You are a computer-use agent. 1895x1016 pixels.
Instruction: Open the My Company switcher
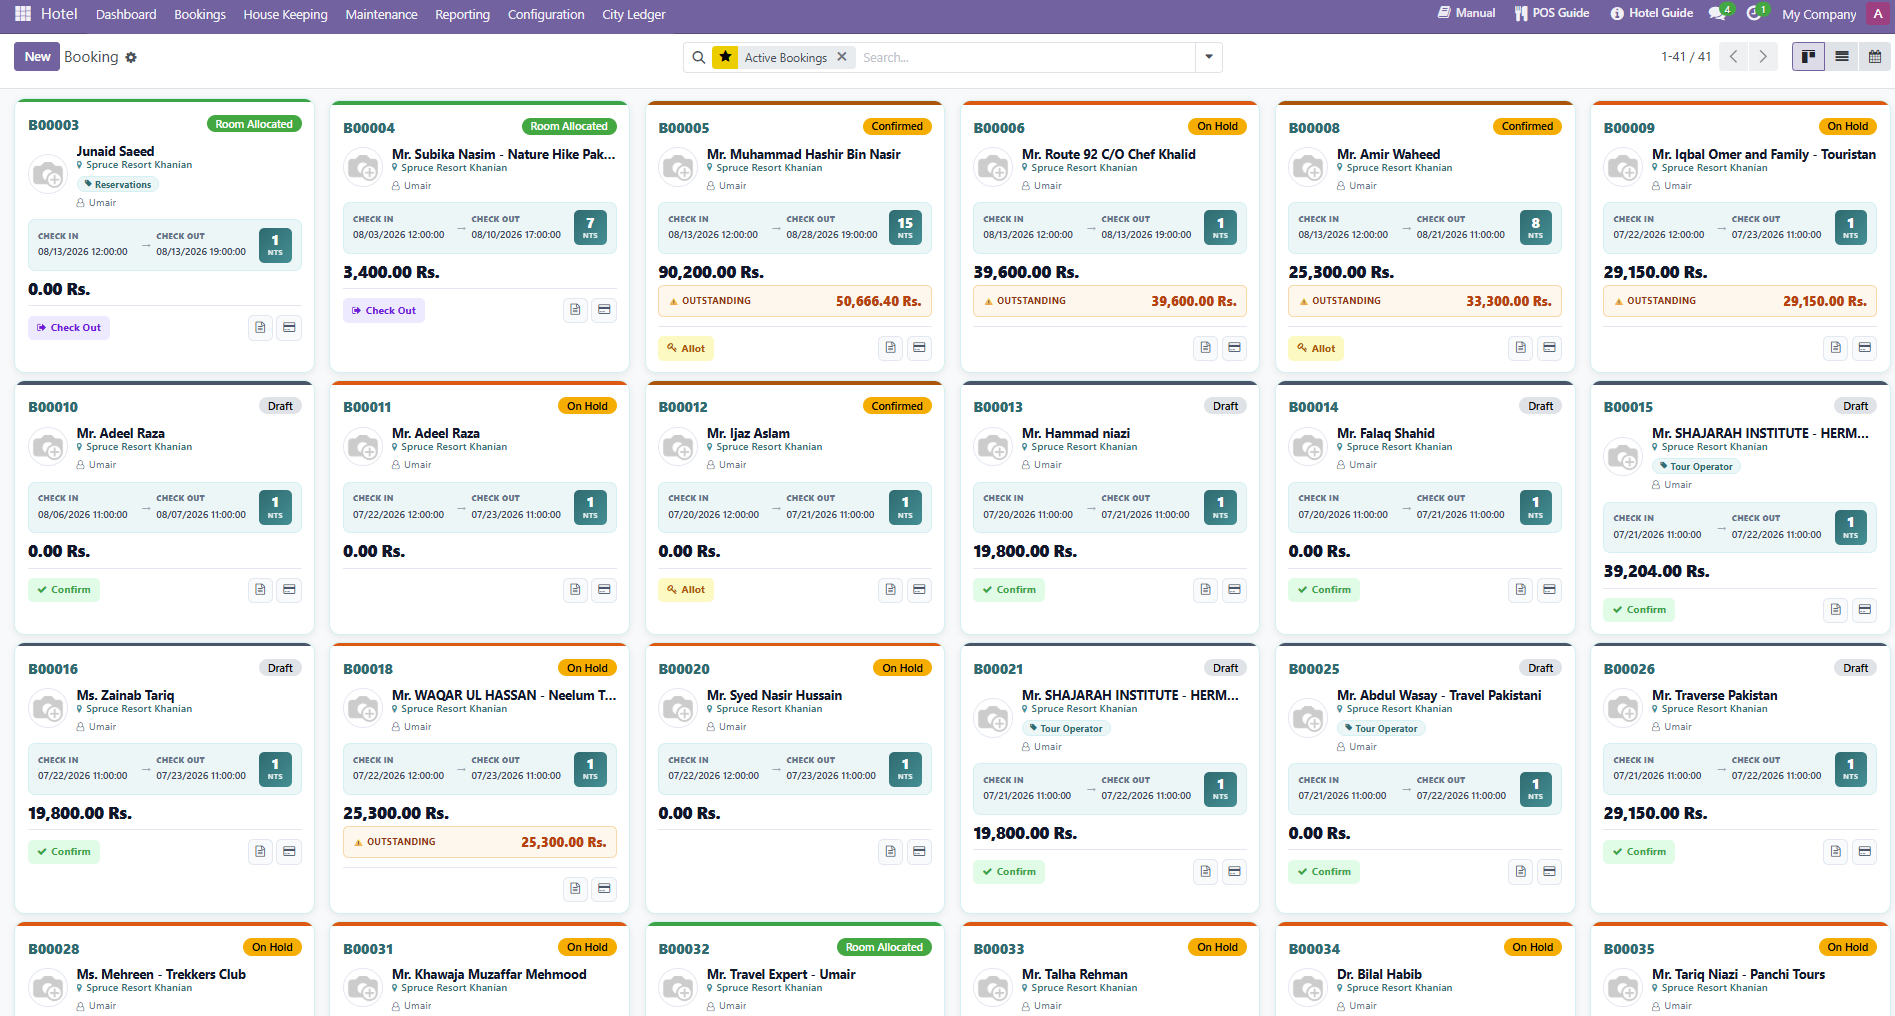click(1819, 14)
